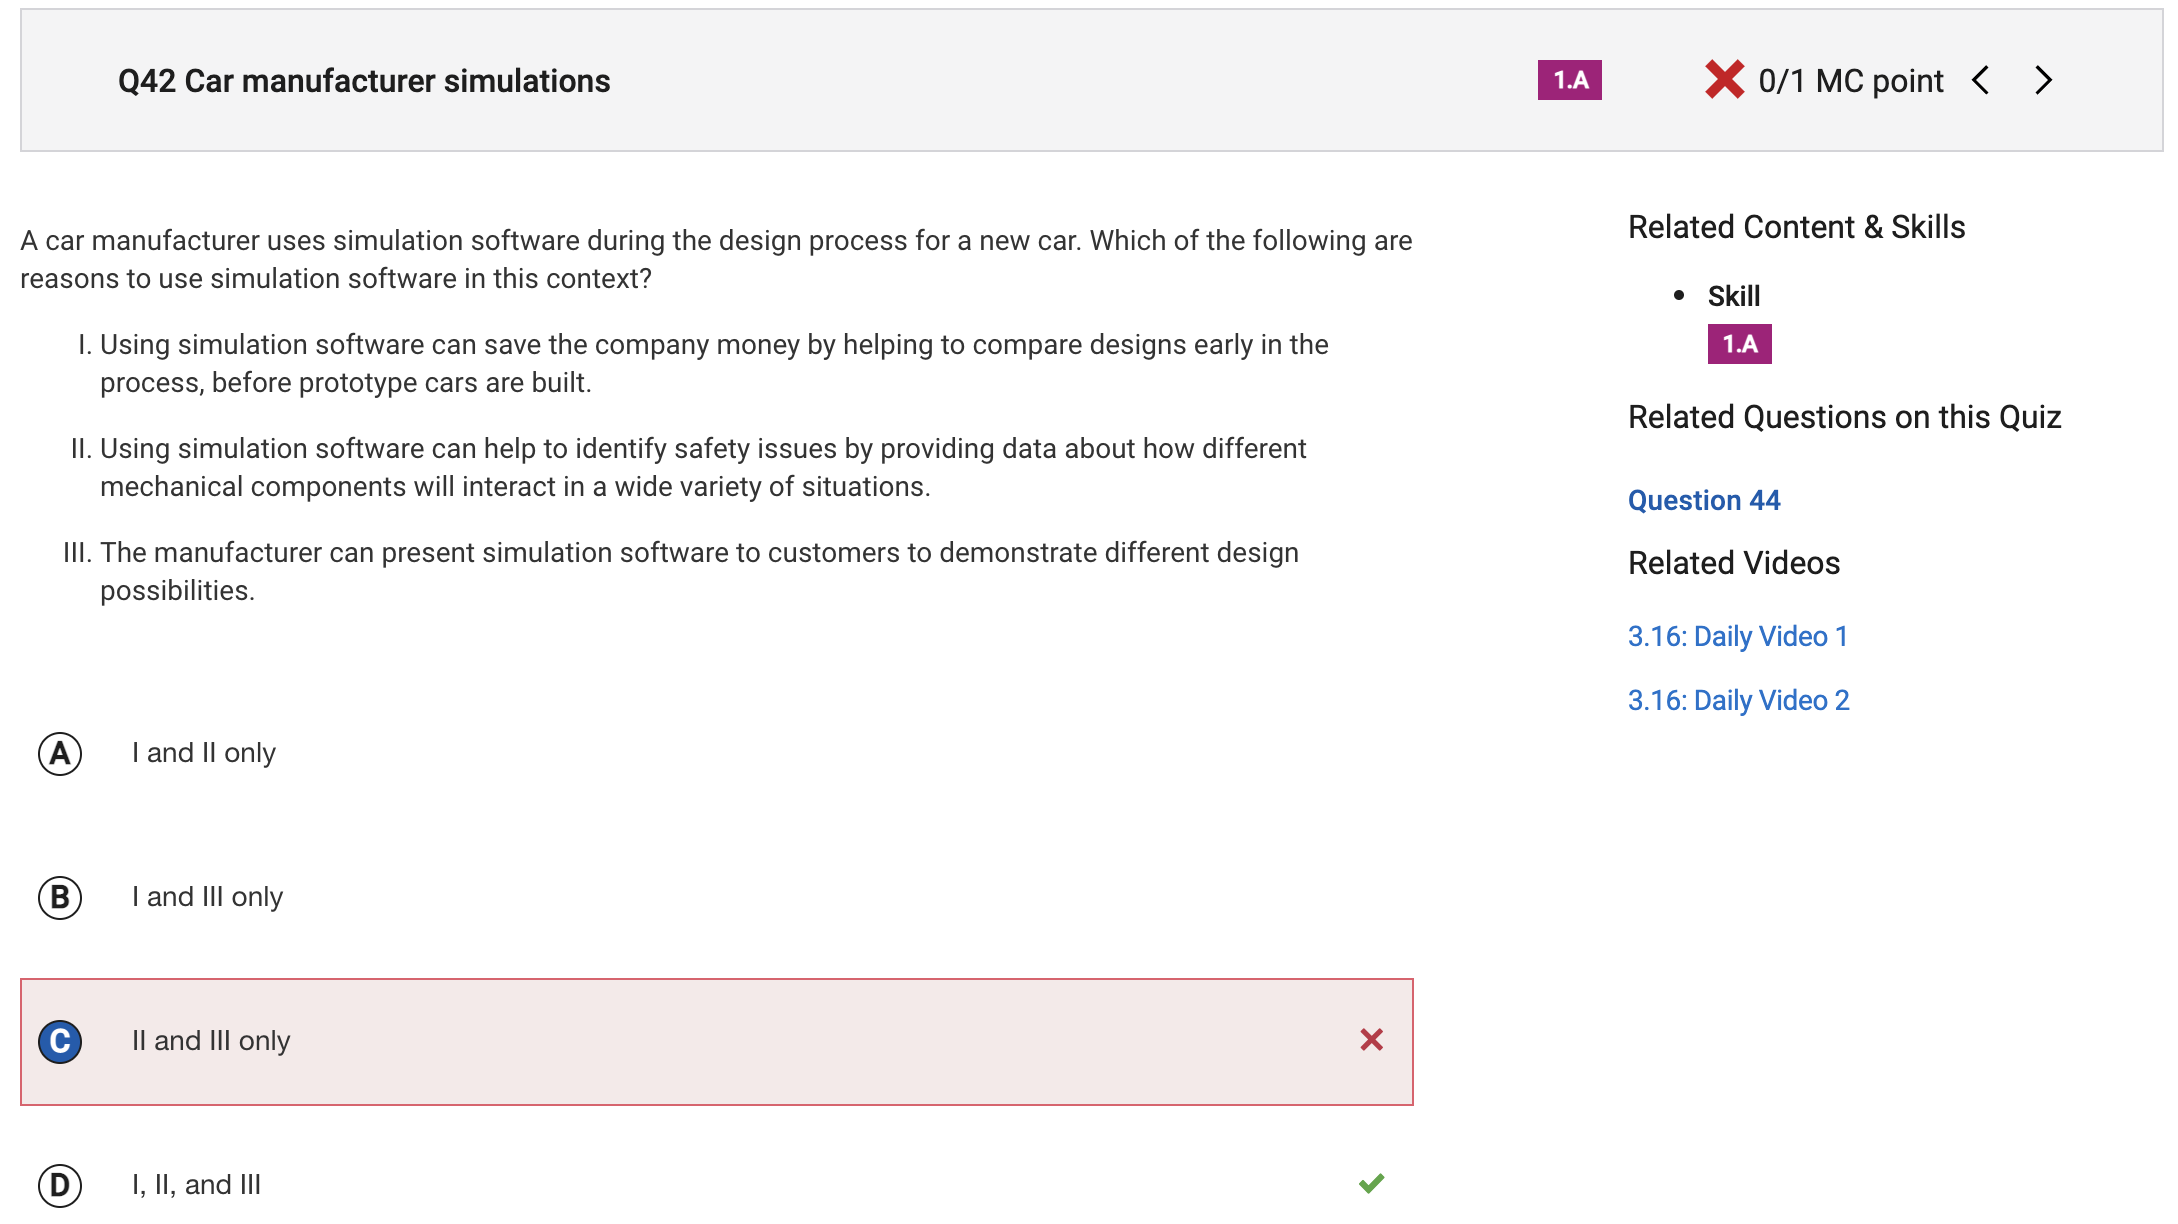Go to the previous question arrow

coord(1980,80)
